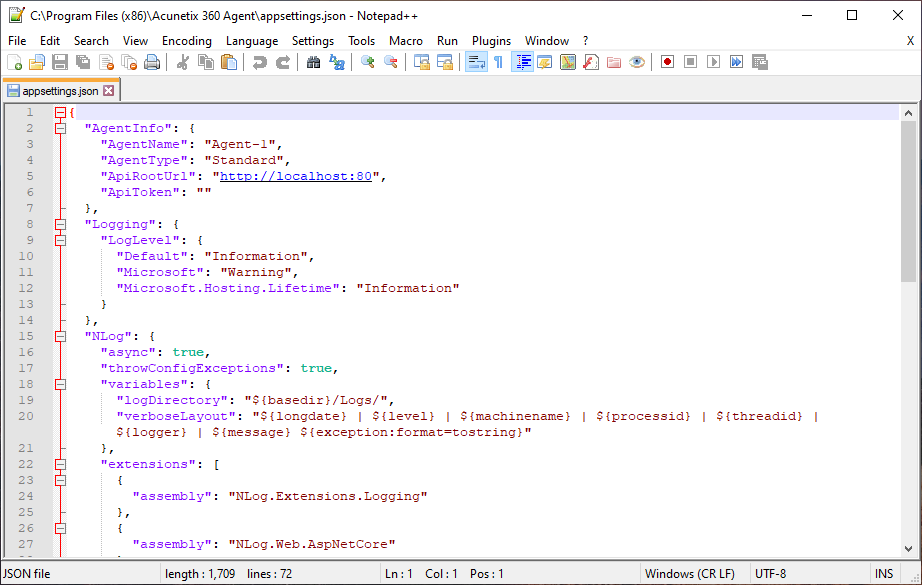Collapse the Logging block fold marker
The width and height of the screenshot is (922, 585).
pos(60,224)
